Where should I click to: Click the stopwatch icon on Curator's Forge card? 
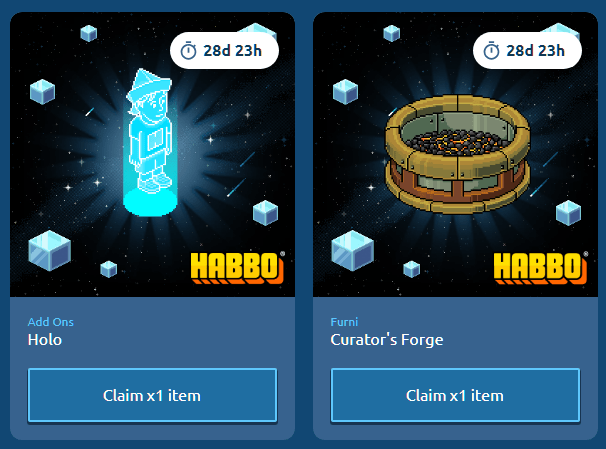492,51
